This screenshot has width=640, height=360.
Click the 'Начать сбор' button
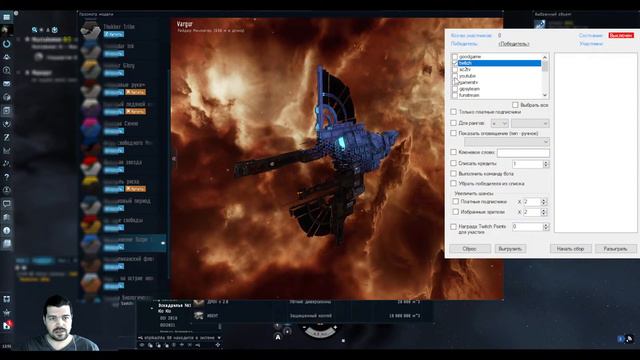571,249
